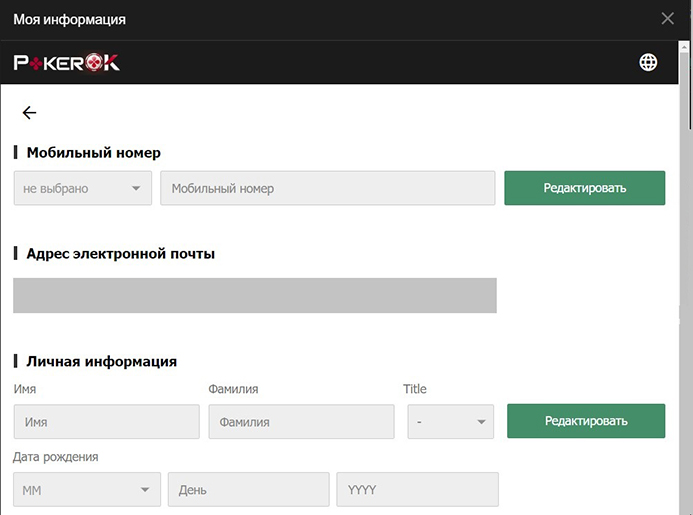Click the PokerOK logo

(x=67, y=63)
